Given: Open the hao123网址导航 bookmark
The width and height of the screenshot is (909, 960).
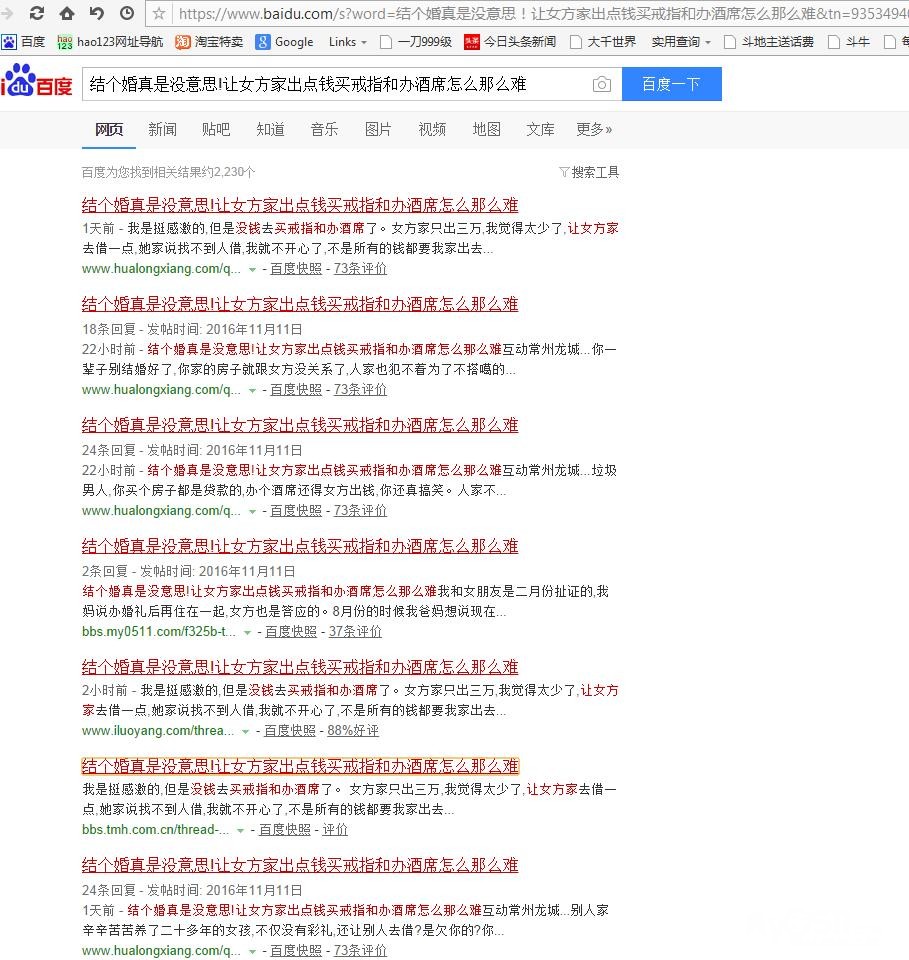Looking at the screenshot, I should click(110, 42).
